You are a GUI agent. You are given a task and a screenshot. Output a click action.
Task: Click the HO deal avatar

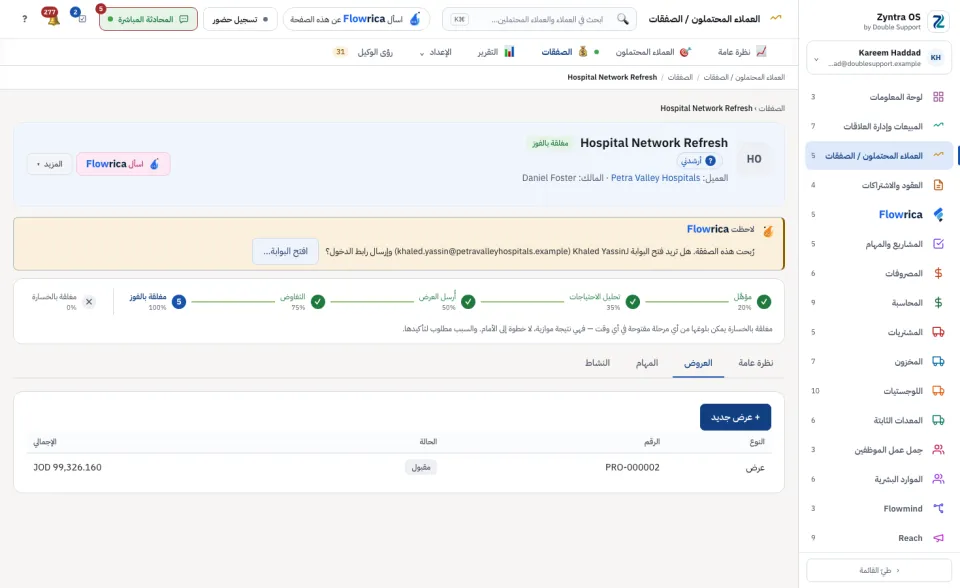[754, 159]
